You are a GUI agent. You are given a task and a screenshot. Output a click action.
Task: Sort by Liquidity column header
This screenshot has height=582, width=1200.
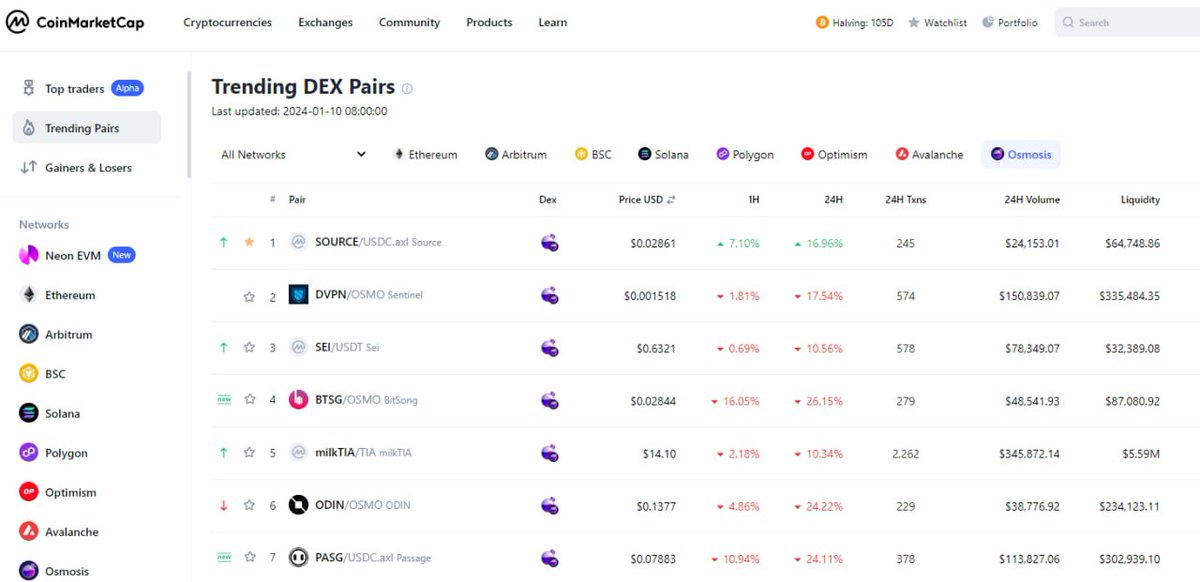pyautogui.click(x=1140, y=200)
